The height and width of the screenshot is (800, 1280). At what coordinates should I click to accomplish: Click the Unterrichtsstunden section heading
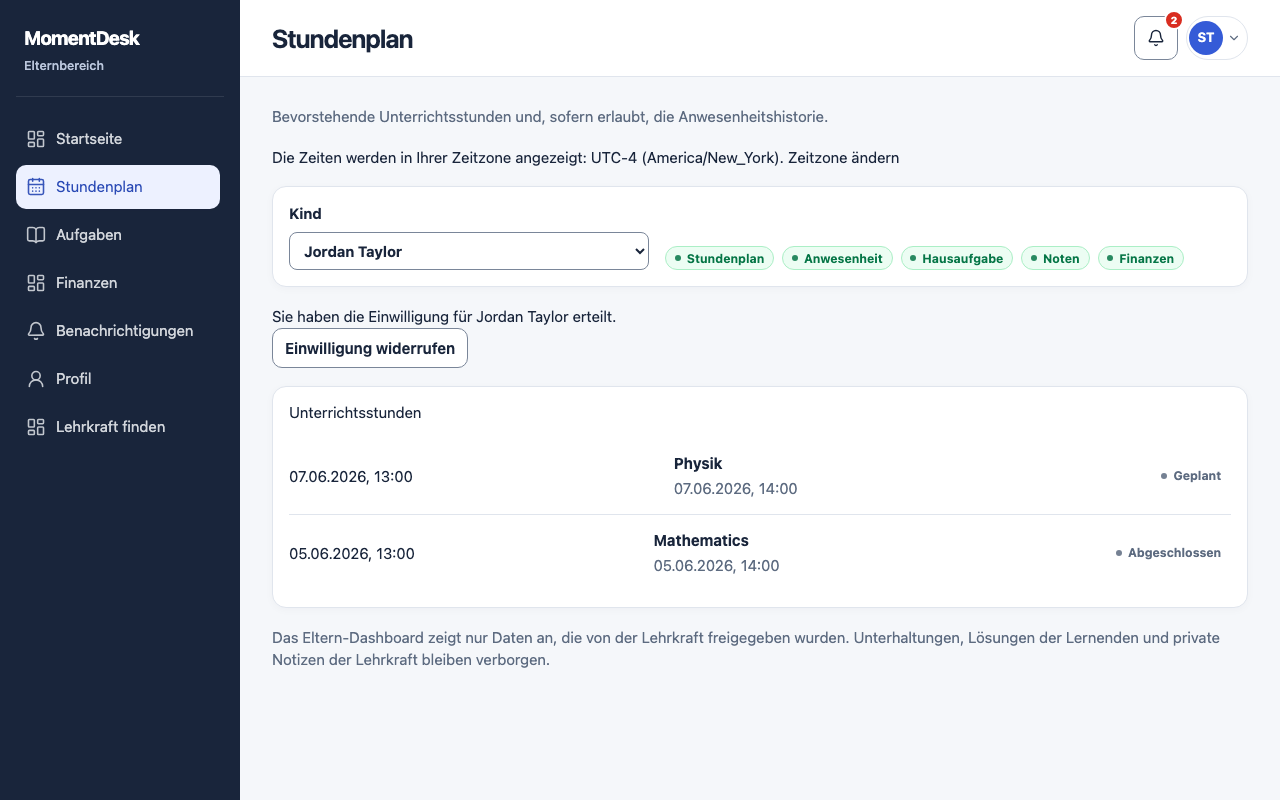[355, 413]
